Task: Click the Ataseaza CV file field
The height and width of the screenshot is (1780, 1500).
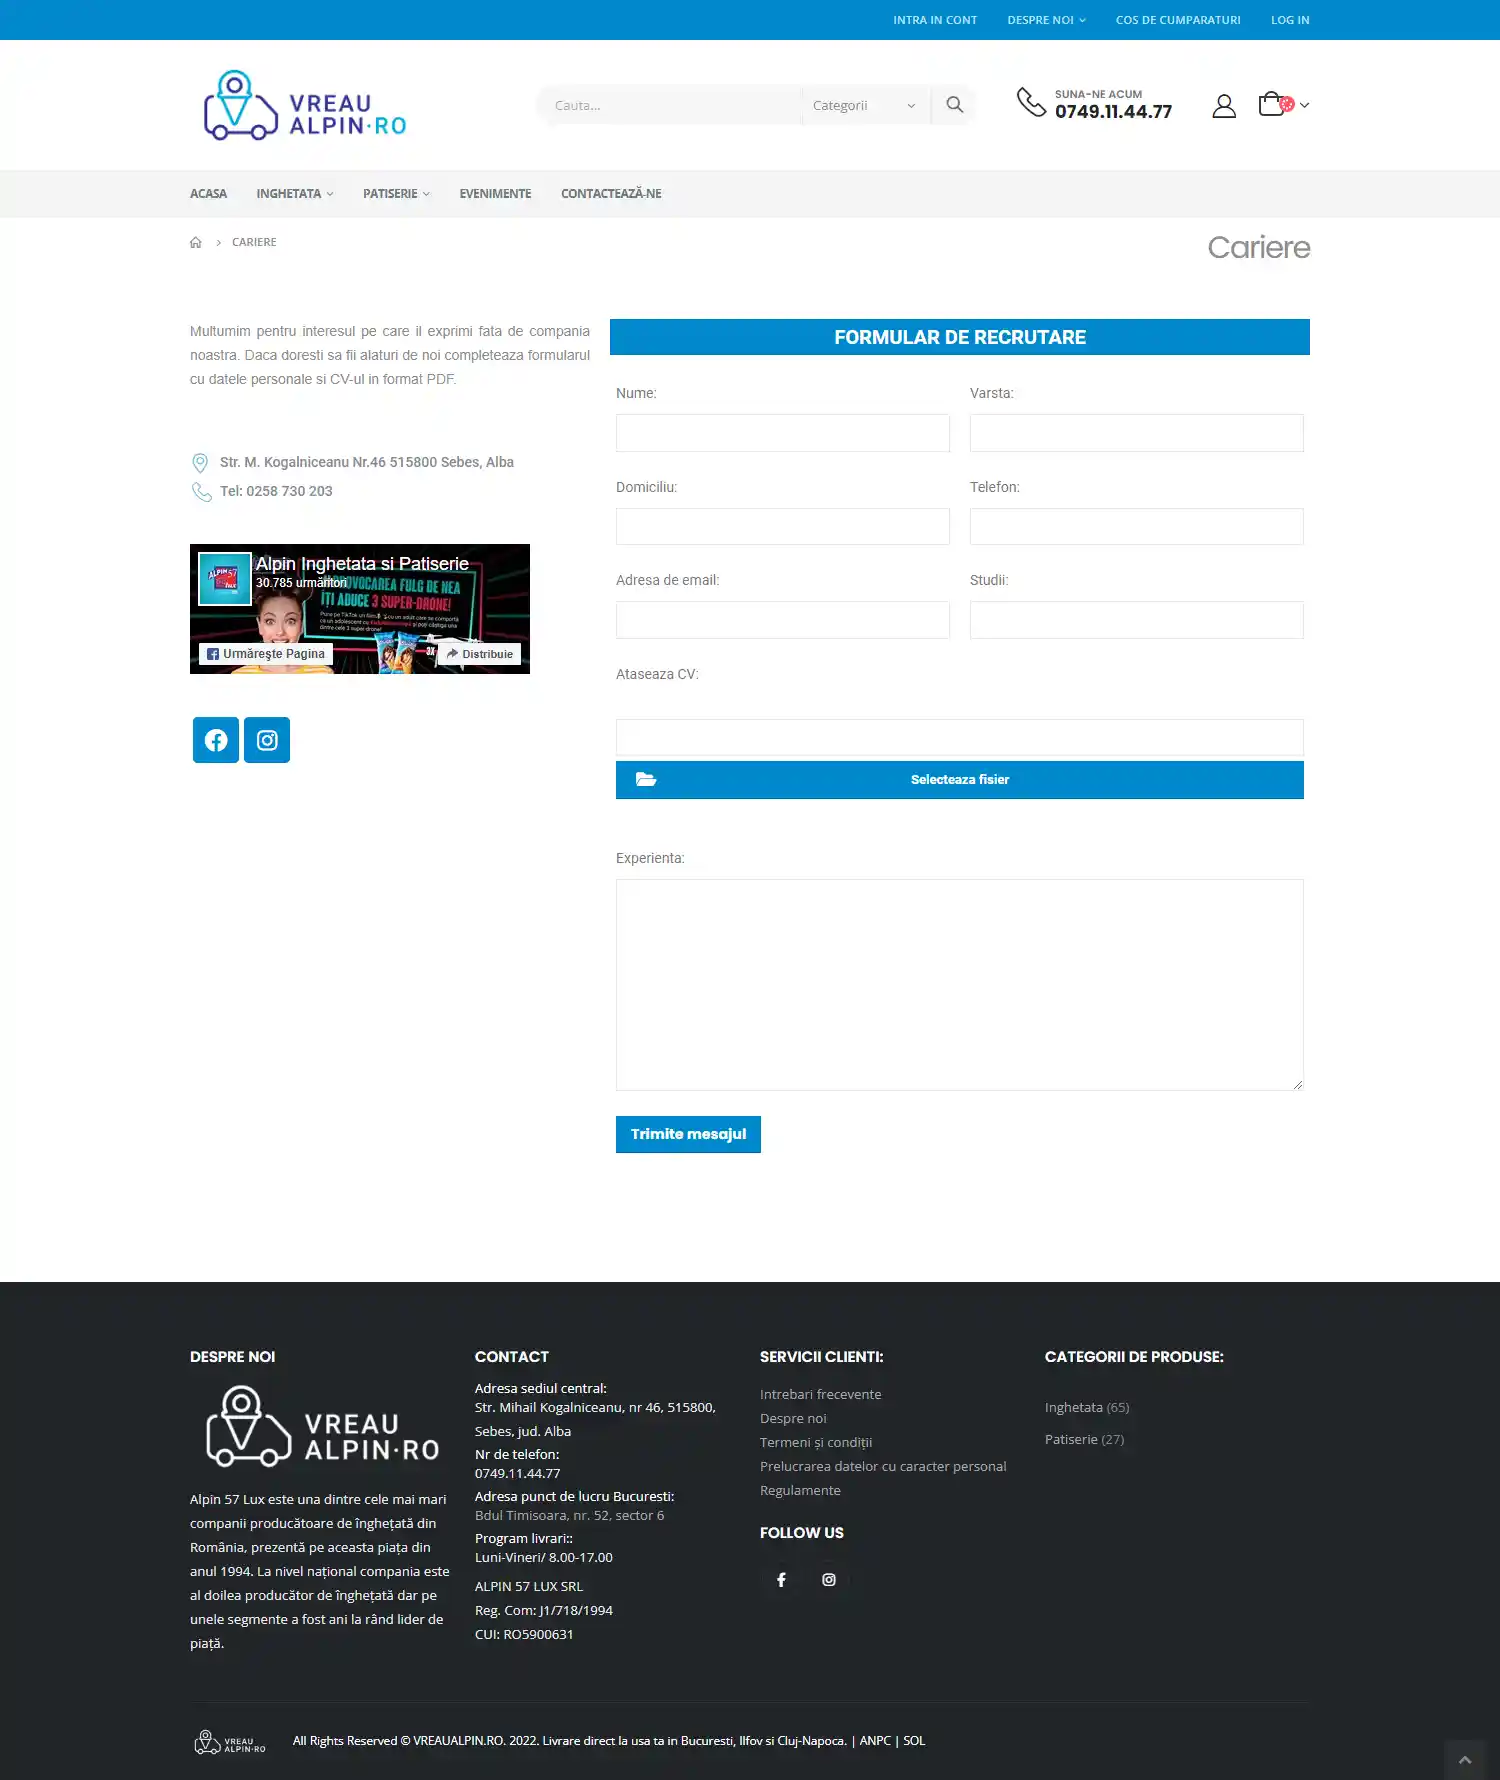Action: point(960,737)
